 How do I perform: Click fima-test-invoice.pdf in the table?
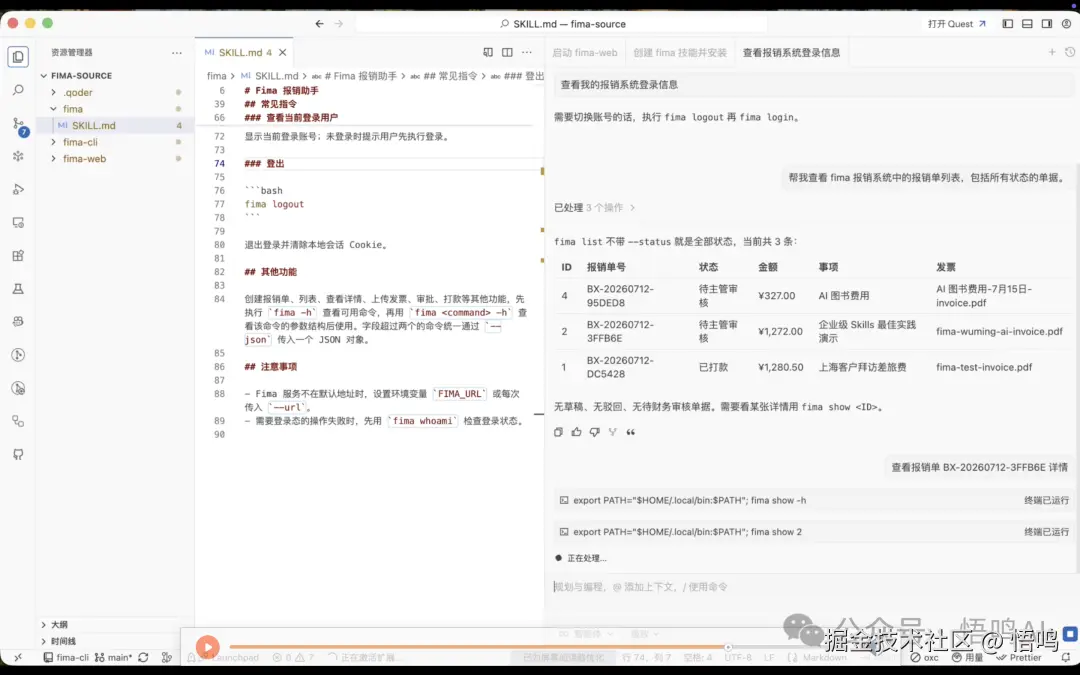point(984,367)
